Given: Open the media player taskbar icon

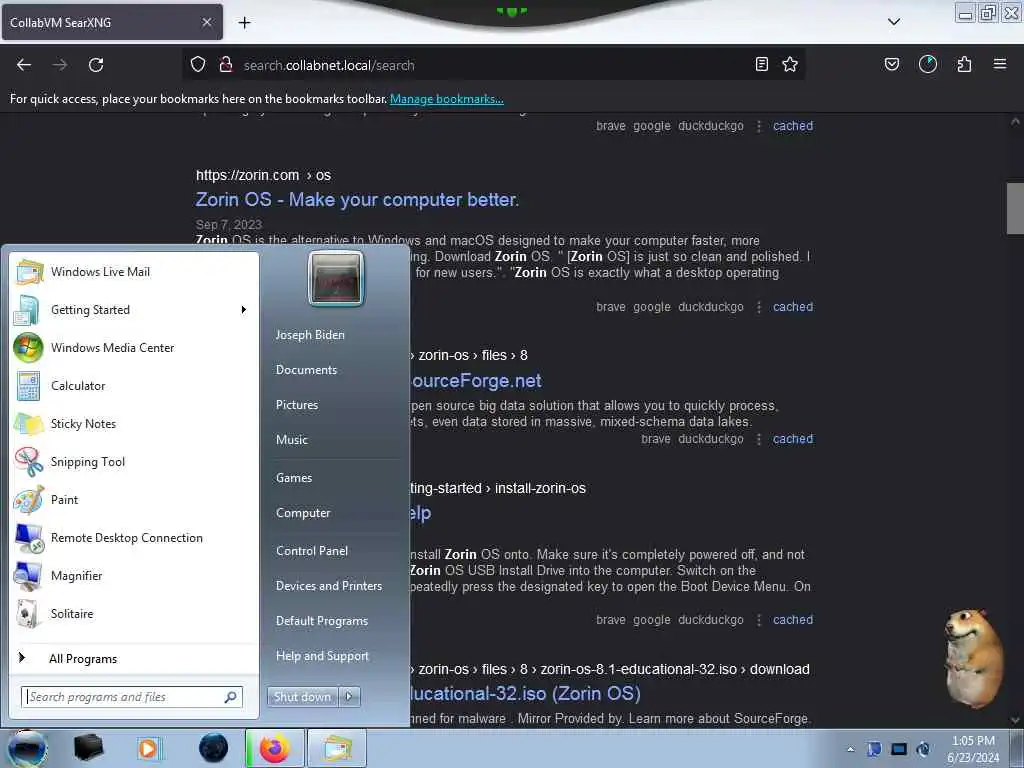Looking at the screenshot, I should point(148,748).
